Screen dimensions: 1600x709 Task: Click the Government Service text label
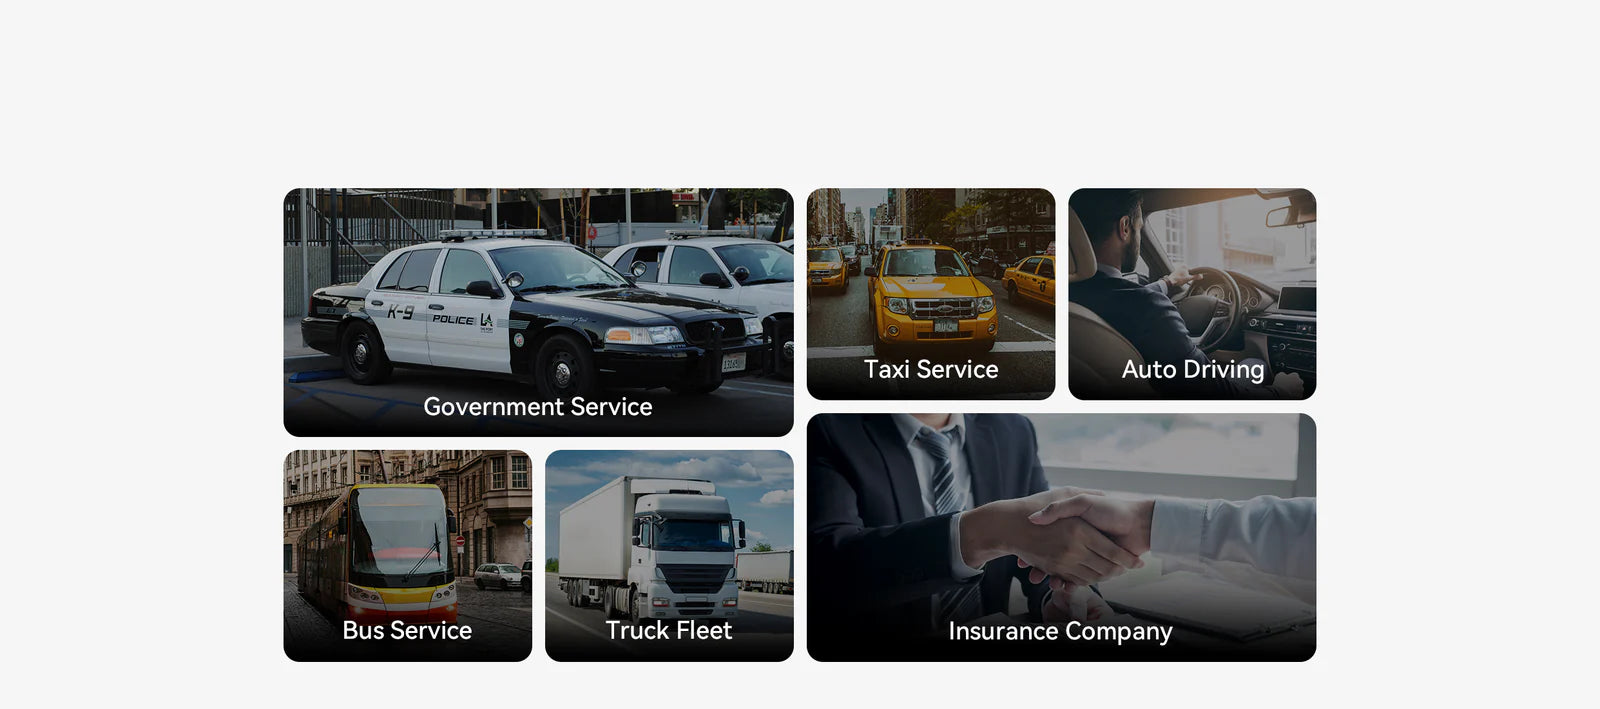538,407
